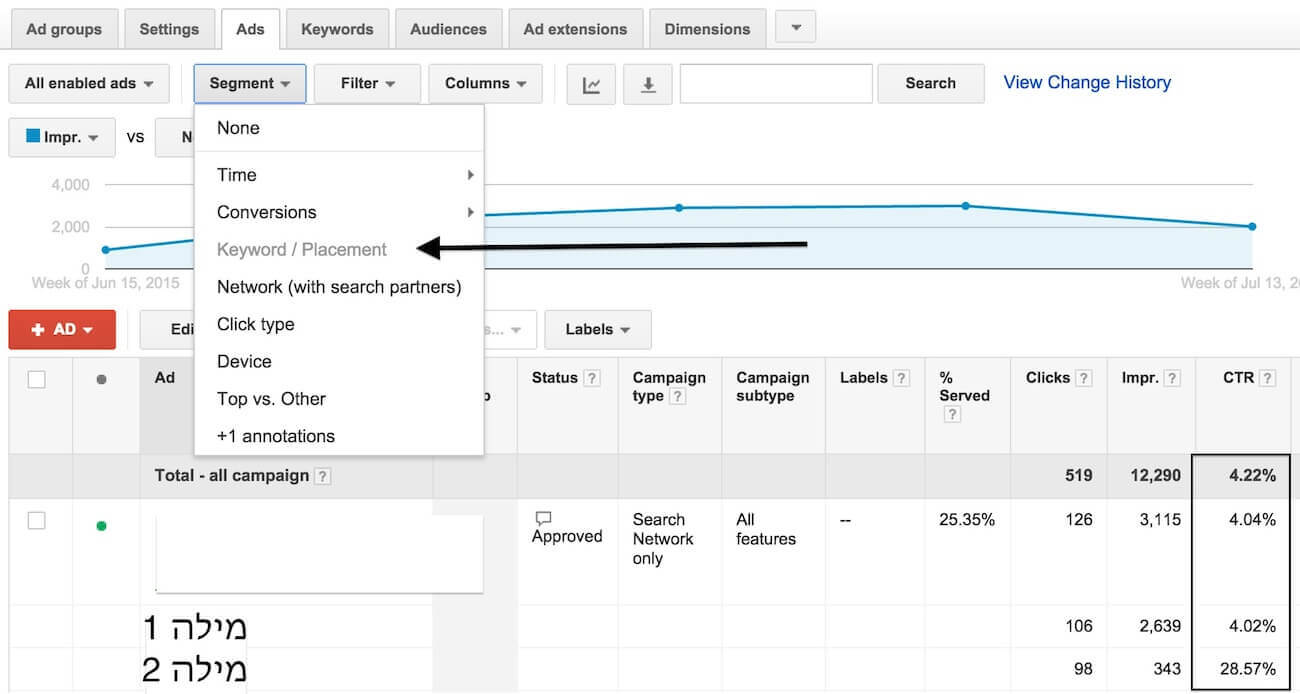This screenshot has height=694, width=1300.
Task: Open the All enabled ads dropdown
Action: click(x=88, y=84)
